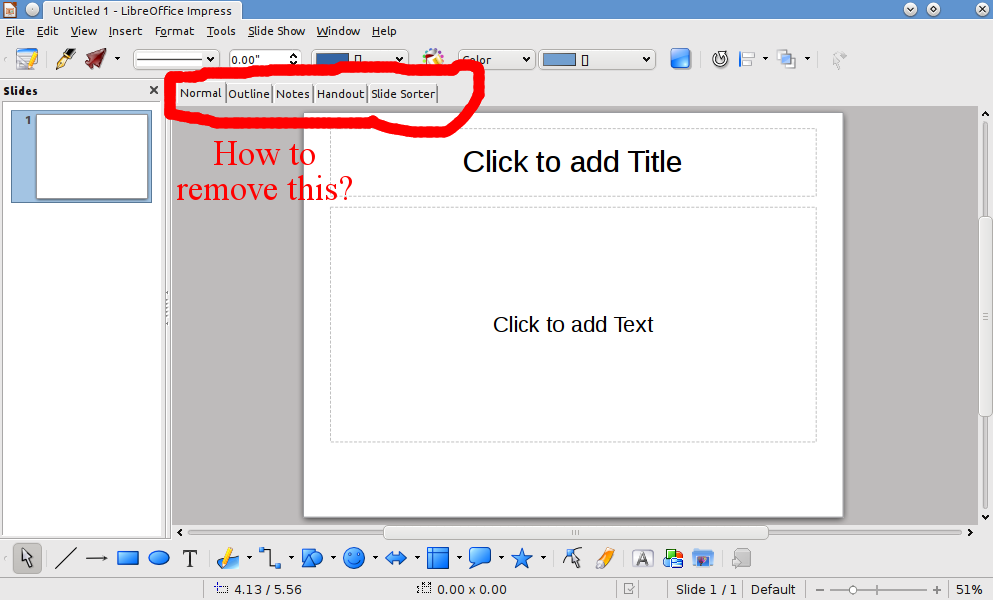Toggle the blue Shadow icon

[x=680, y=59]
